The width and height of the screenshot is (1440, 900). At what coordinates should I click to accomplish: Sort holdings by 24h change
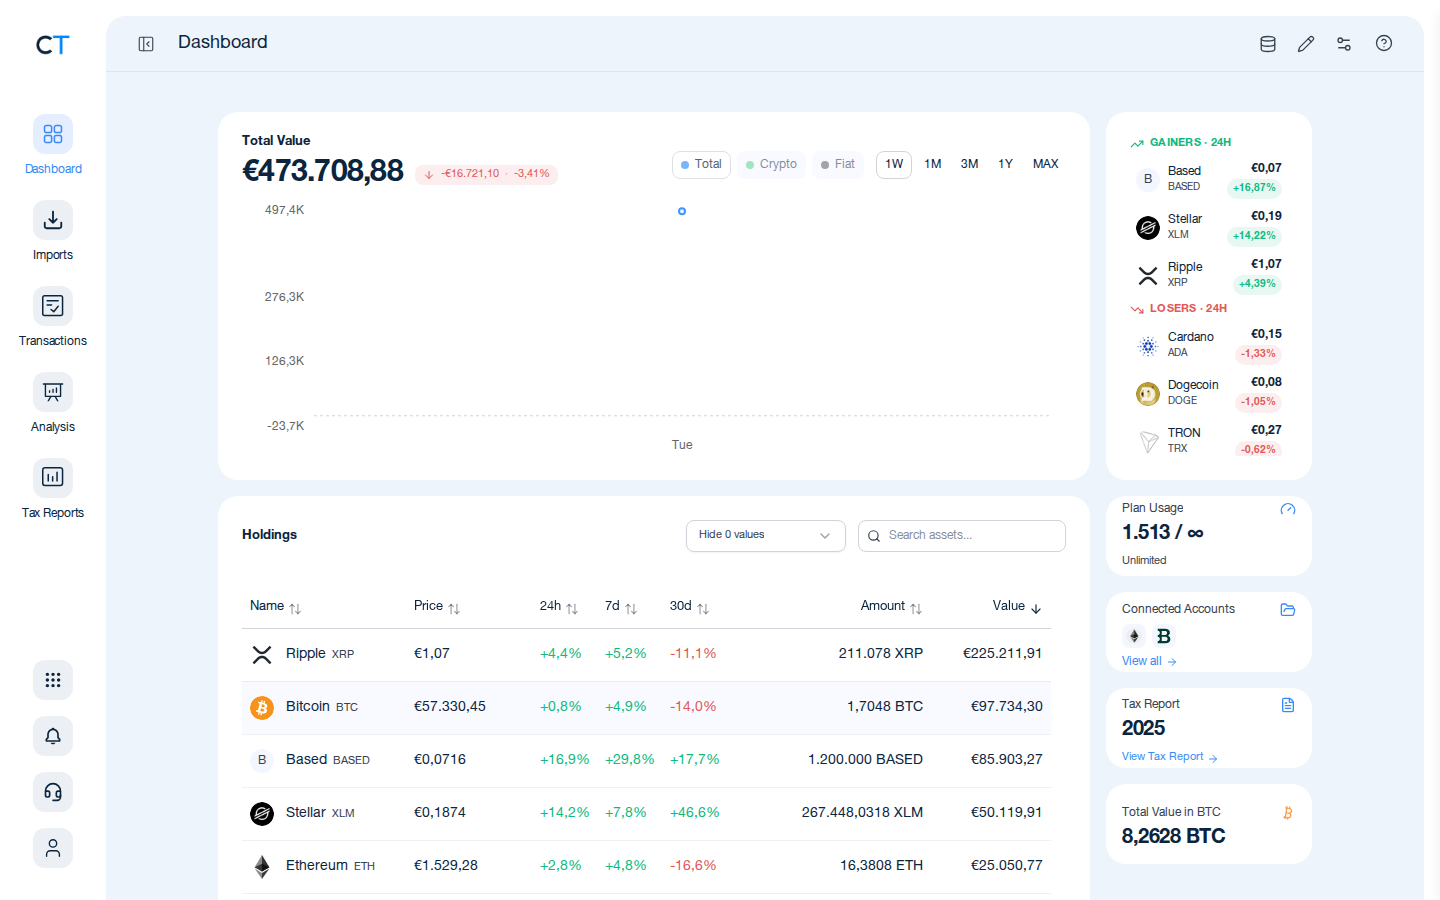click(x=559, y=607)
